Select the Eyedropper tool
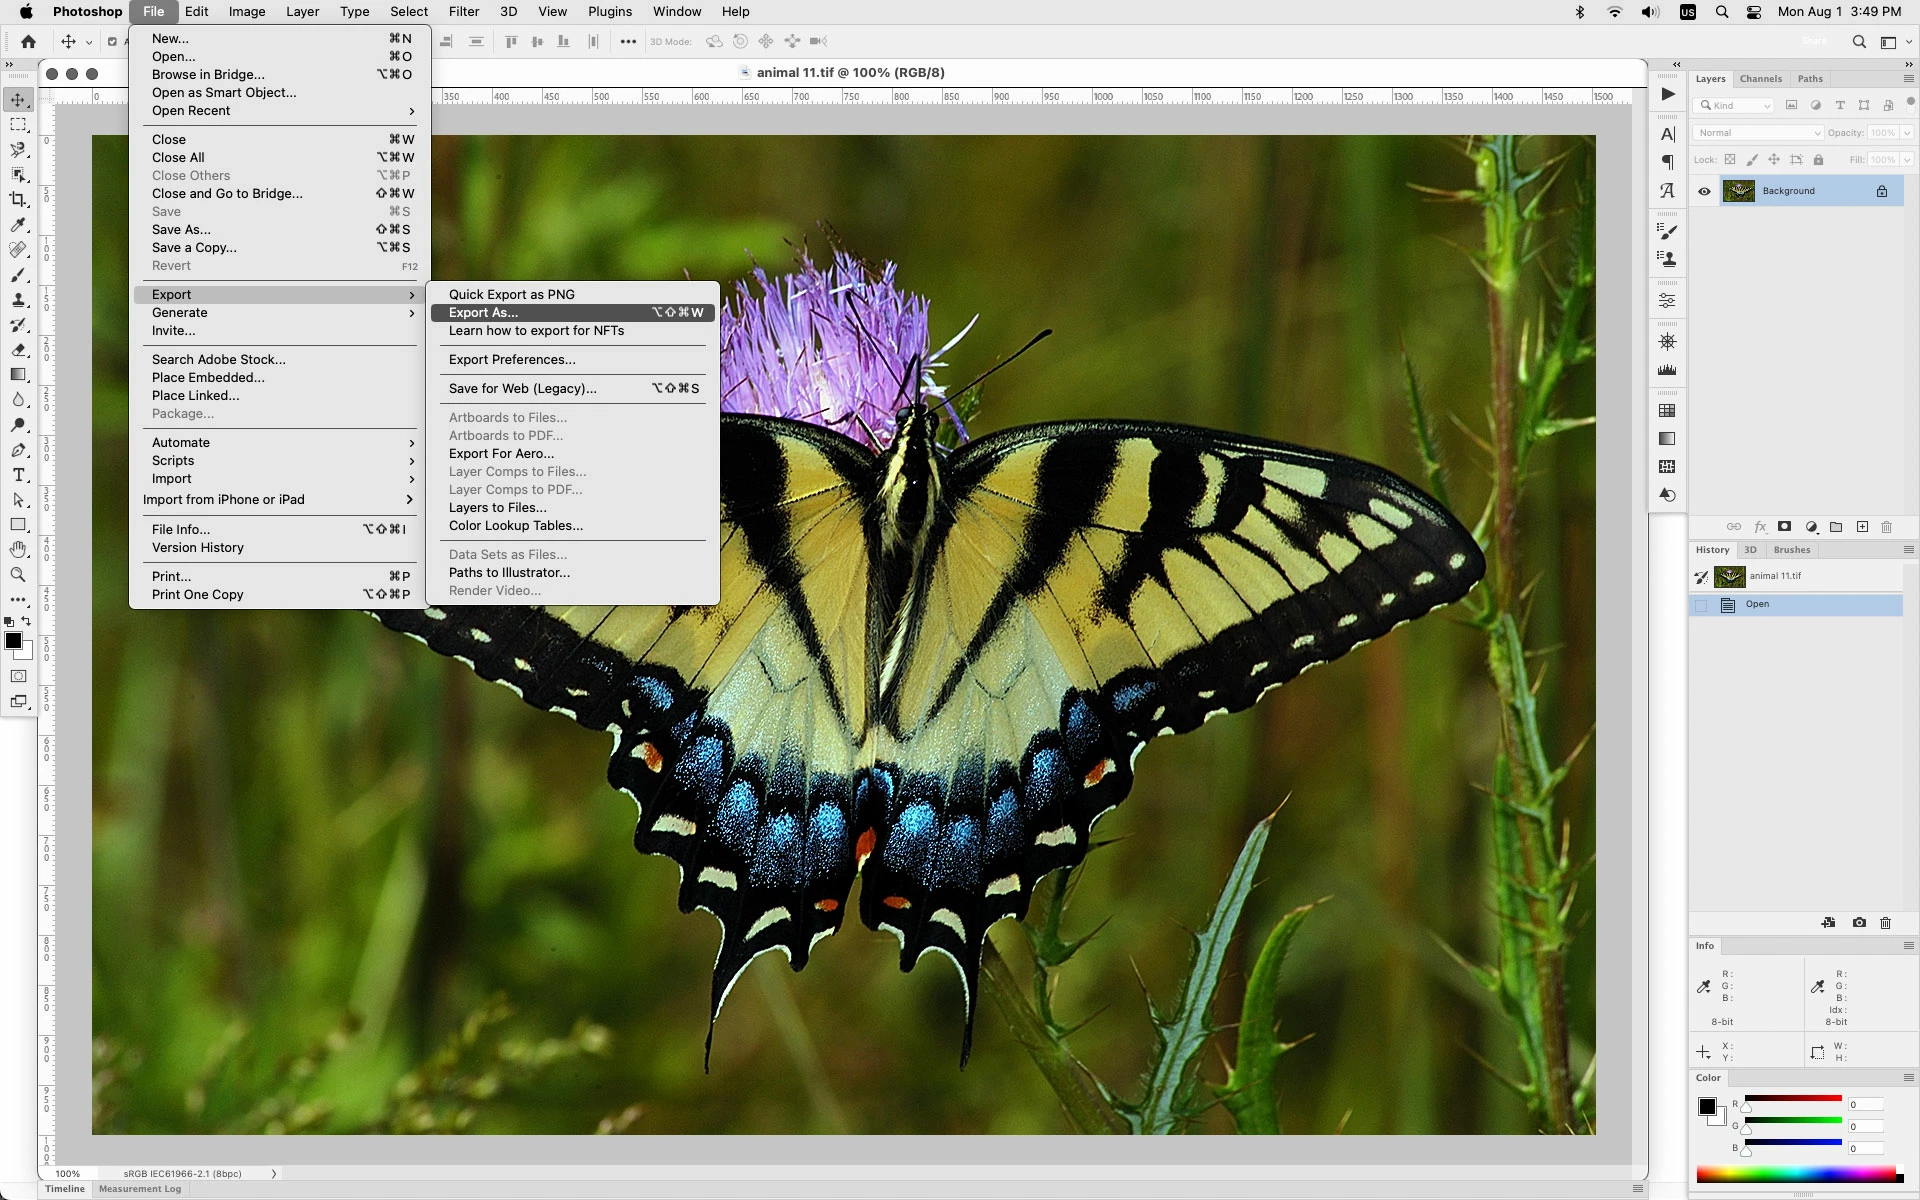Image resolution: width=1920 pixels, height=1200 pixels. (x=18, y=225)
